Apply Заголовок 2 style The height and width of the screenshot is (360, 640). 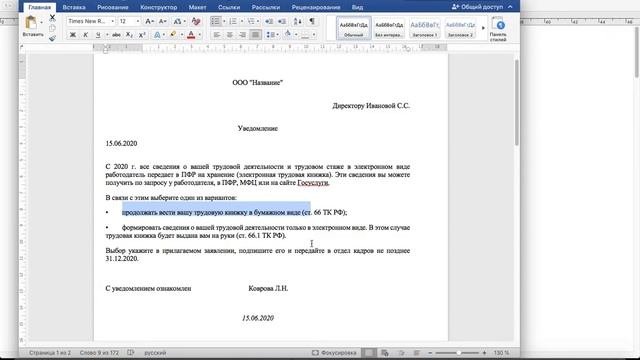[460, 29]
